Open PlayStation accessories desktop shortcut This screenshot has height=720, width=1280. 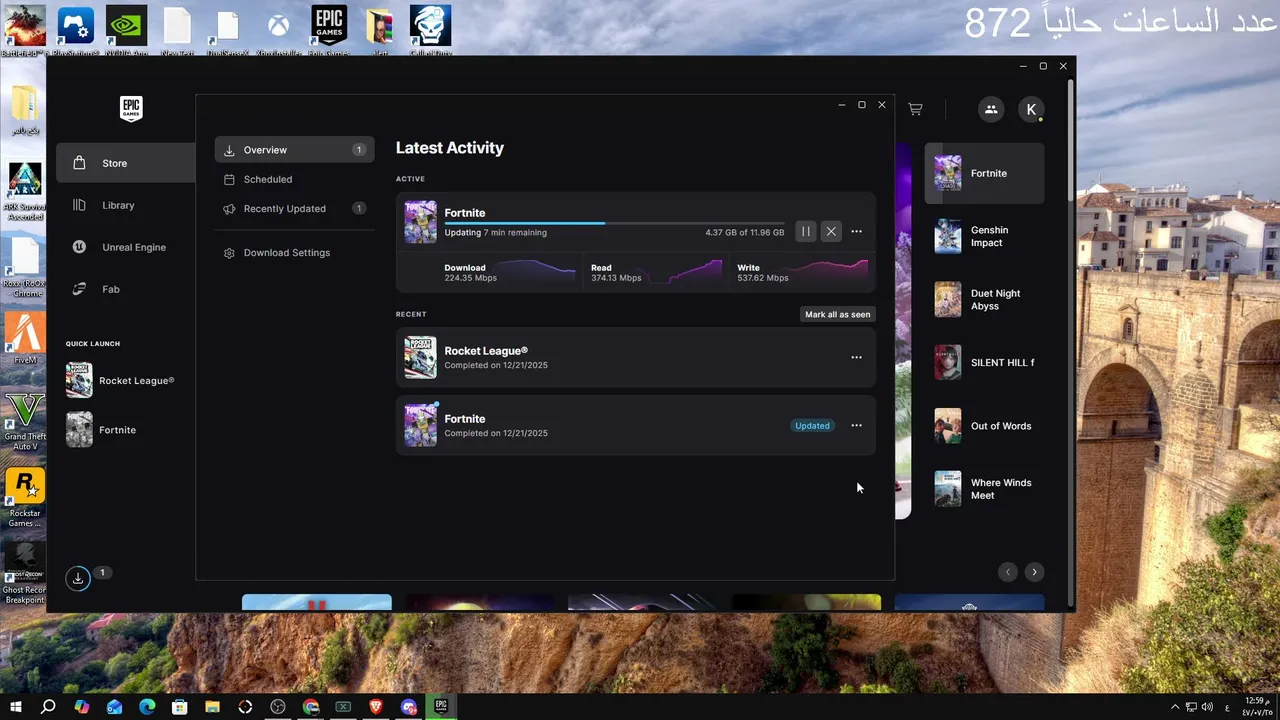click(x=75, y=30)
